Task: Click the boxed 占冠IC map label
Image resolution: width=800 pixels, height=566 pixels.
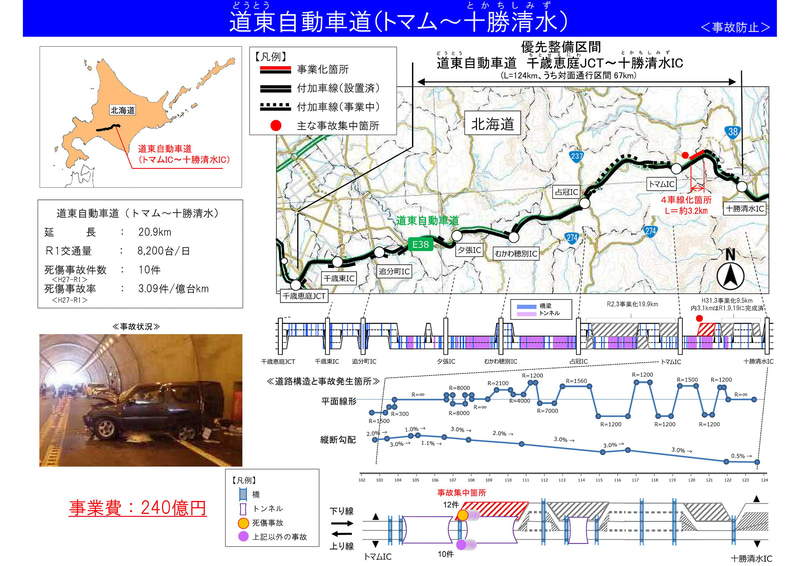Action: 566,192
